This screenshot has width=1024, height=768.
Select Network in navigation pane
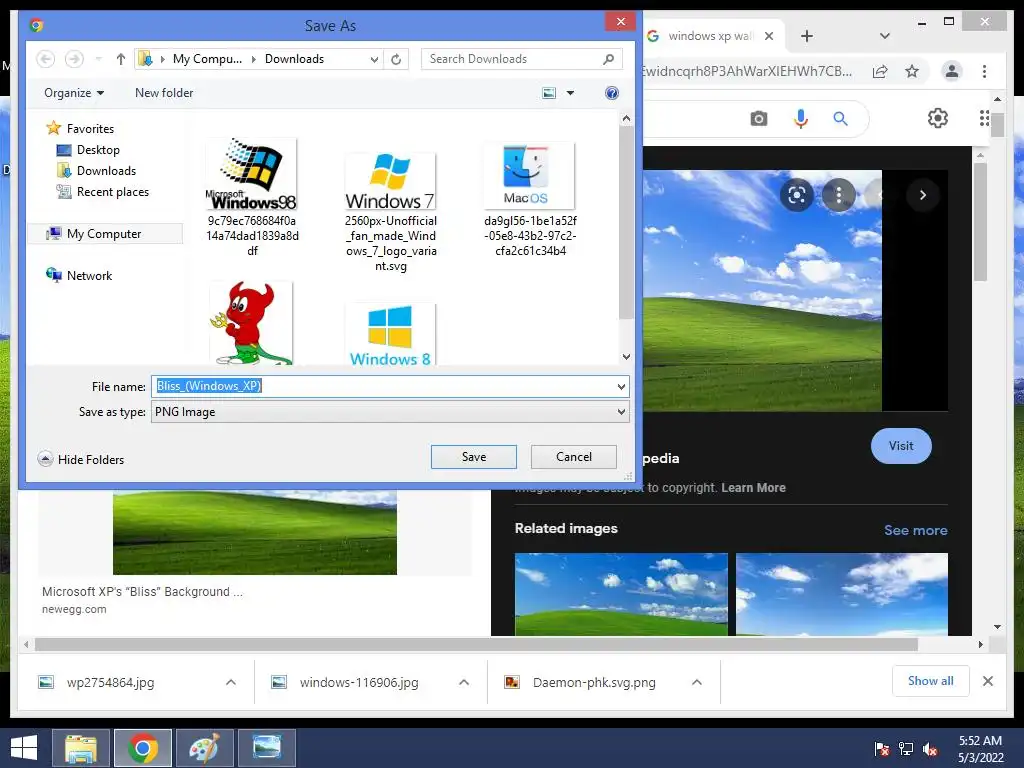pyautogui.click(x=79, y=276)
